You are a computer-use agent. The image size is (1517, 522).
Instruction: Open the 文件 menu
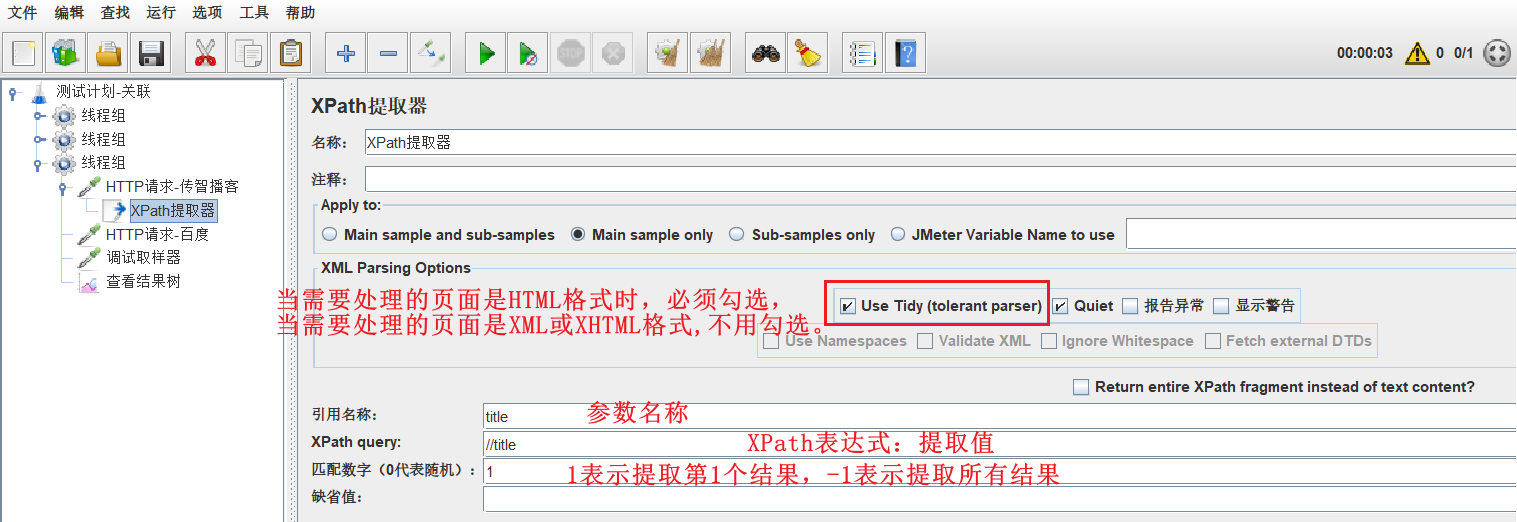[23, 13]
